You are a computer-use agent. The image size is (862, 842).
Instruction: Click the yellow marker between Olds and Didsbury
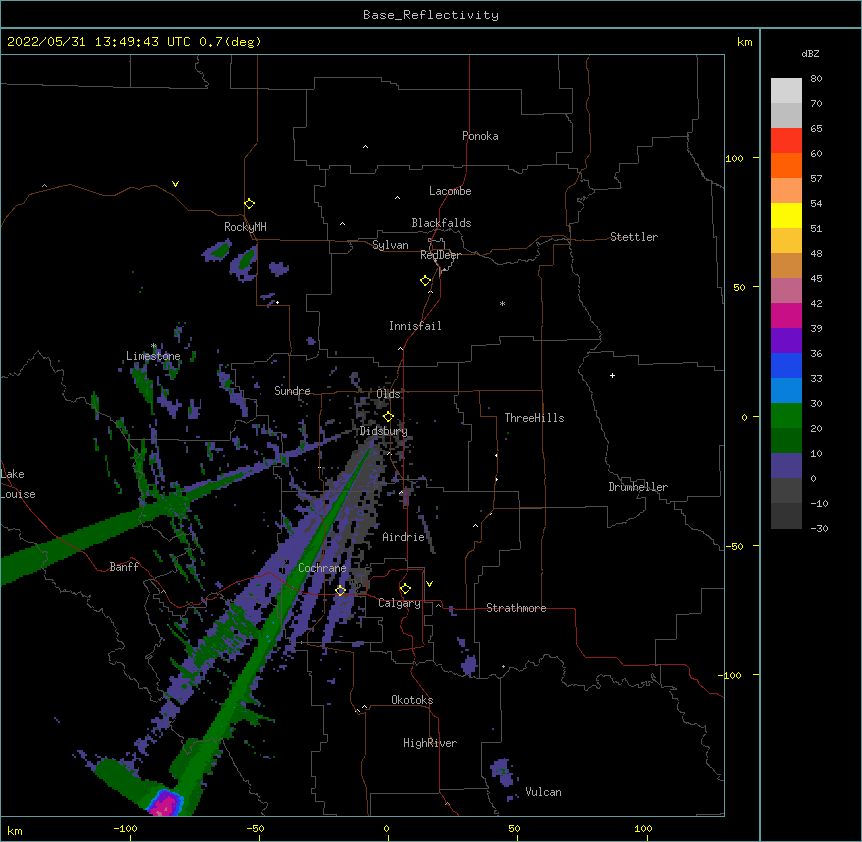388,417
